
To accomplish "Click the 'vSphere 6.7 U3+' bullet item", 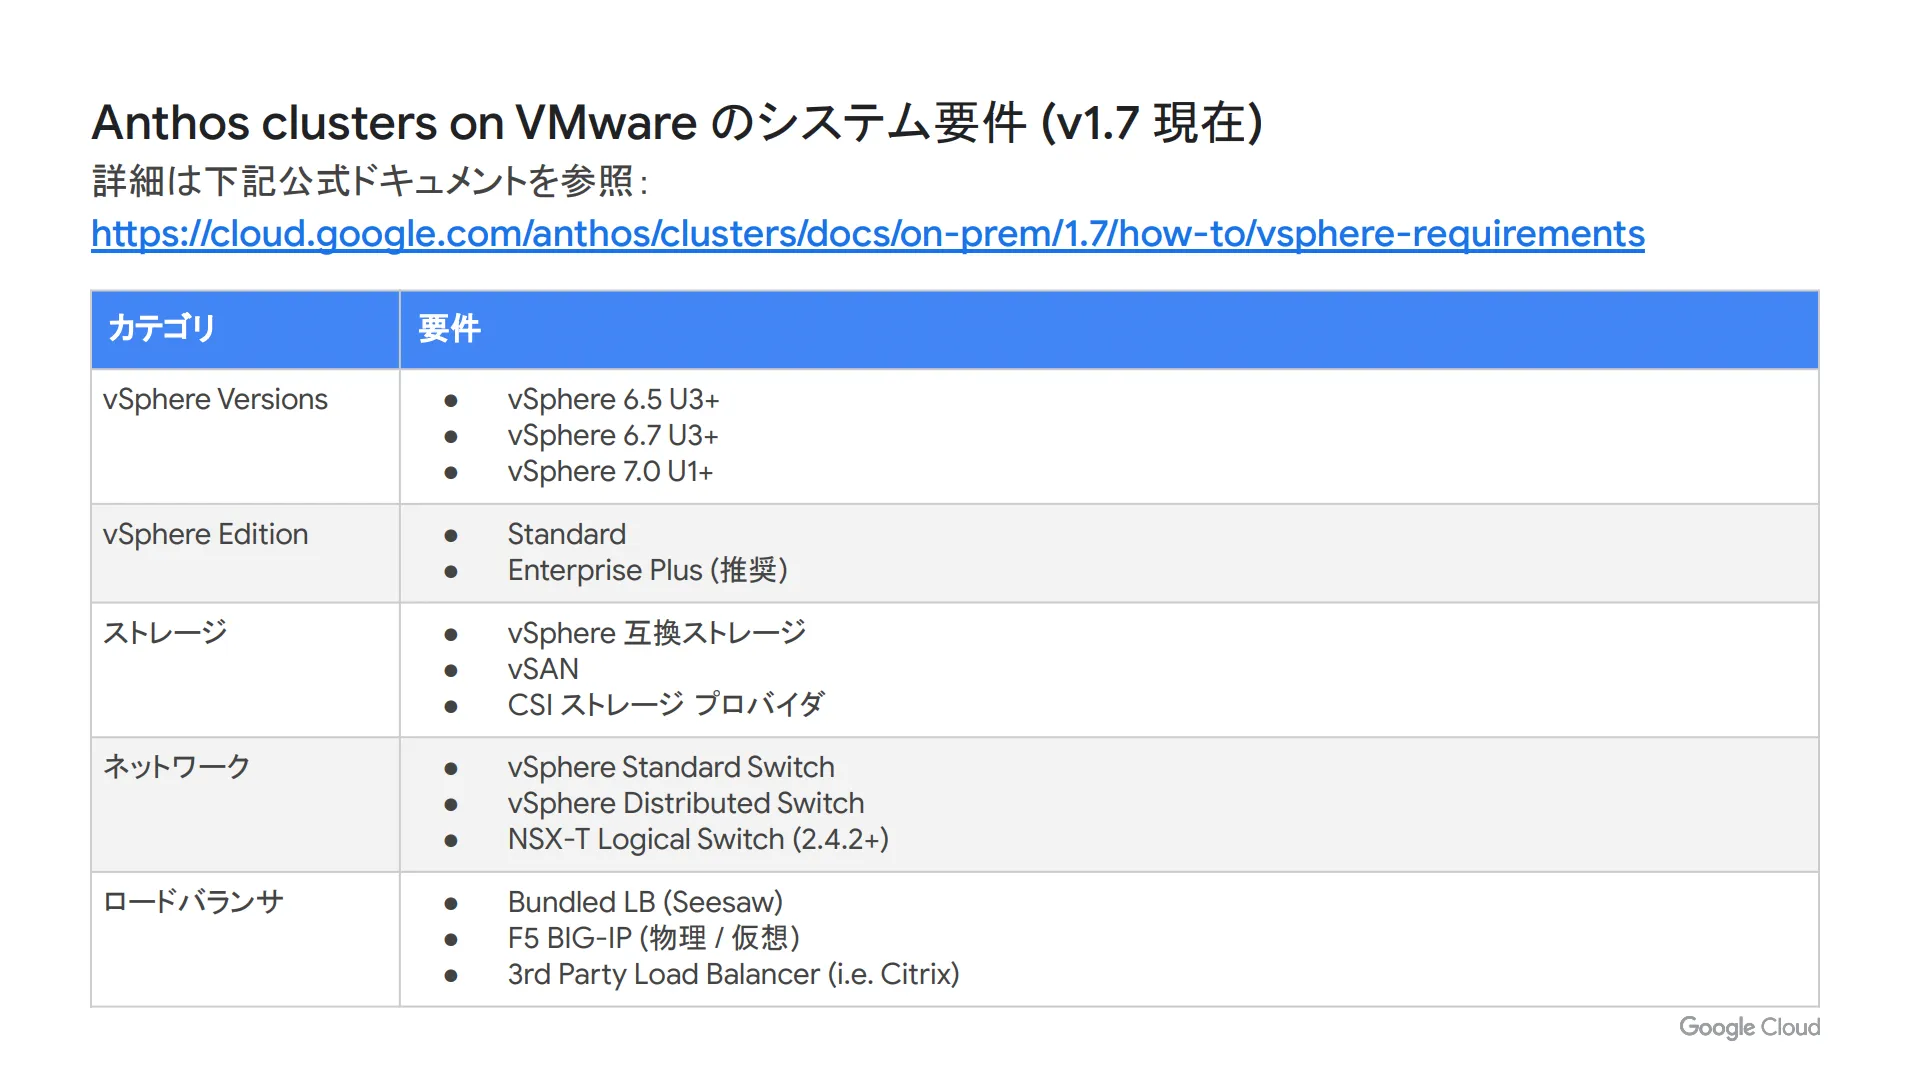I will click(x=613, y=436).
